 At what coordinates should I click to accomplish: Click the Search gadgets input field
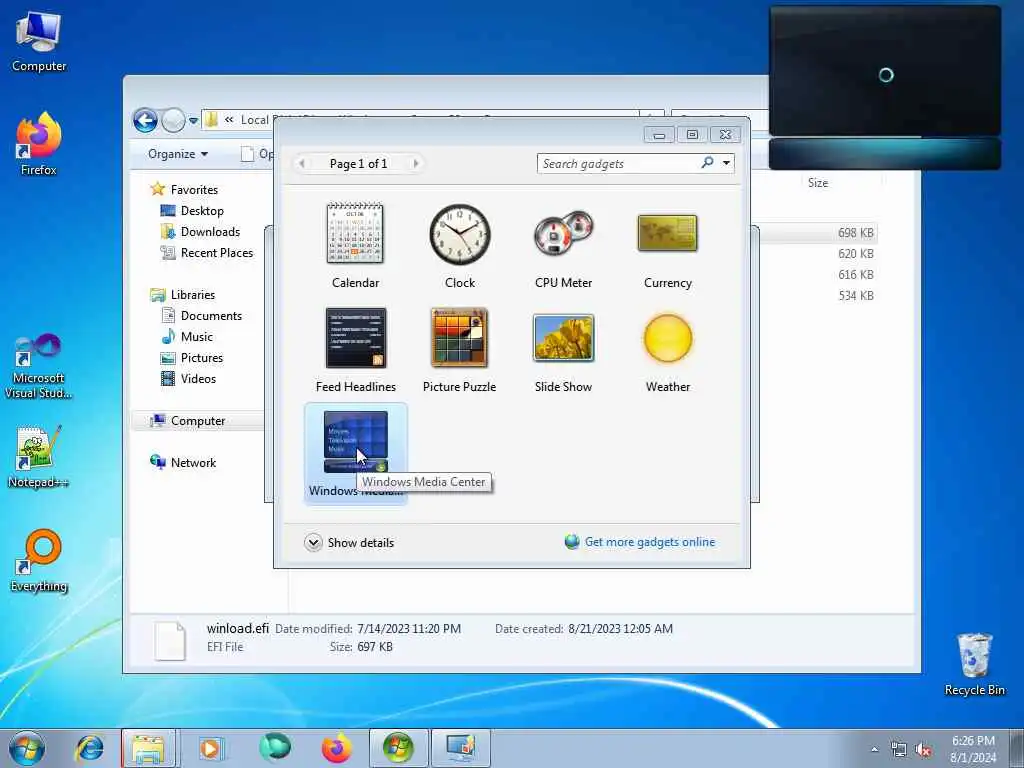(617, 164)
